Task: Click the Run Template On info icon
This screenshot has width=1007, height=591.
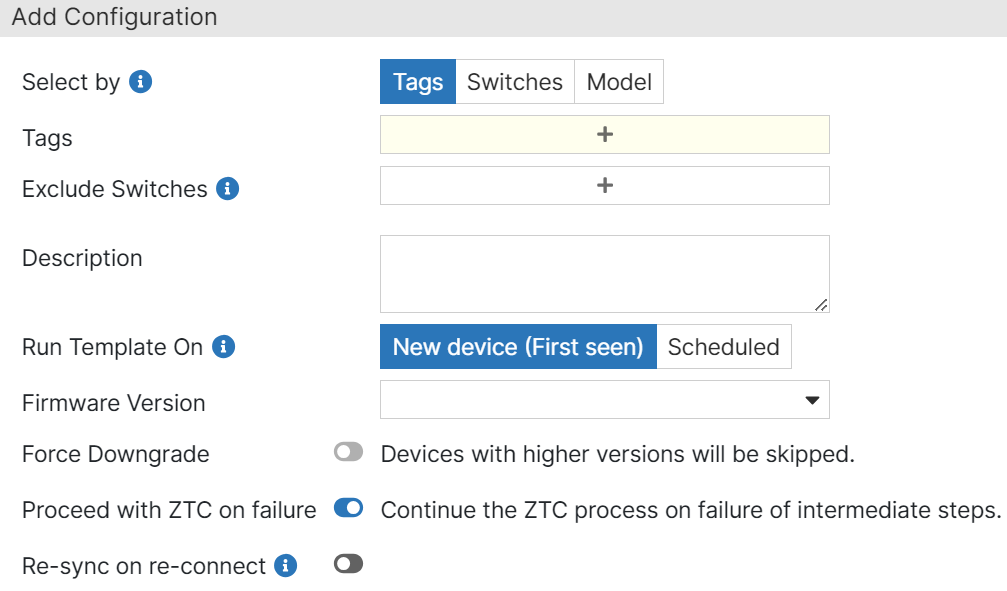Action: [x=226, y=347]
